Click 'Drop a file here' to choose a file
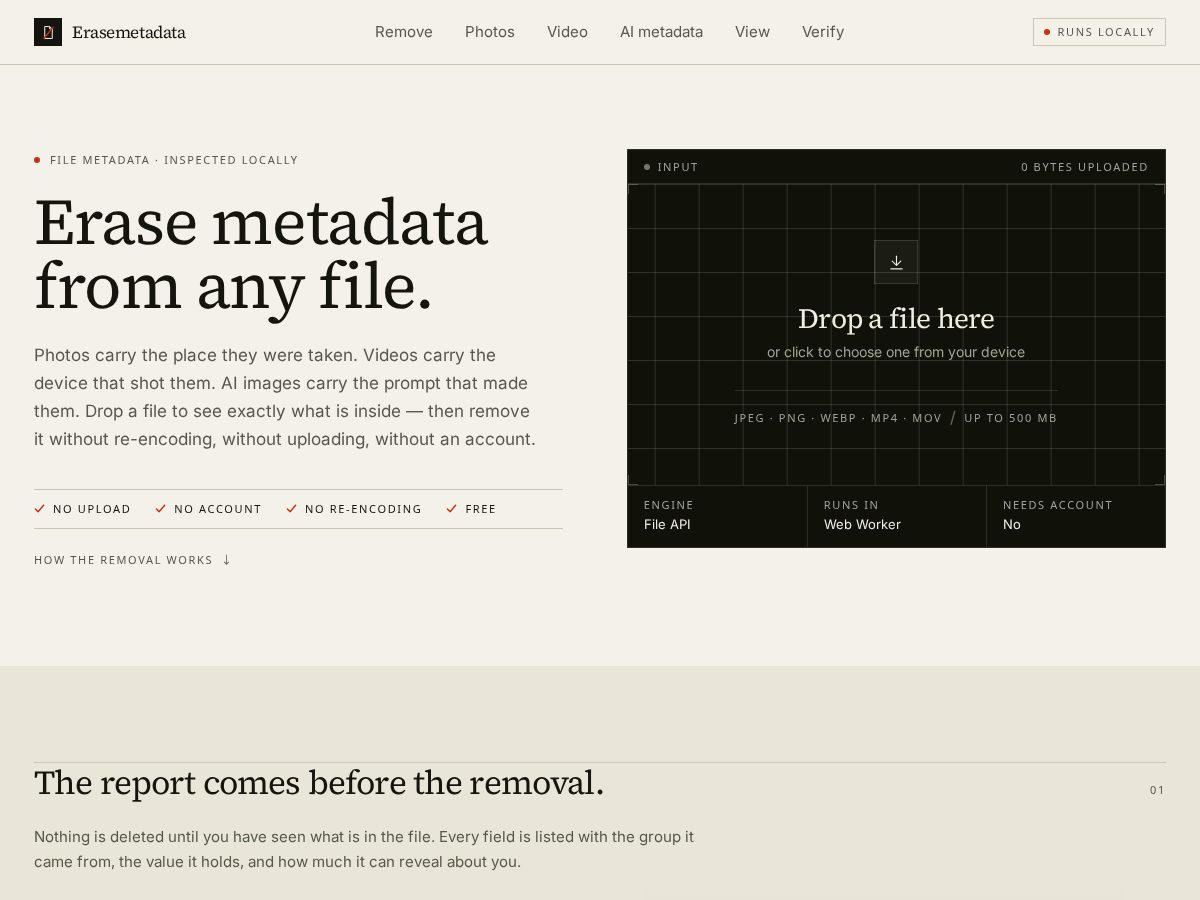The width and height of the screenshot is (1200, 900). 896,319
